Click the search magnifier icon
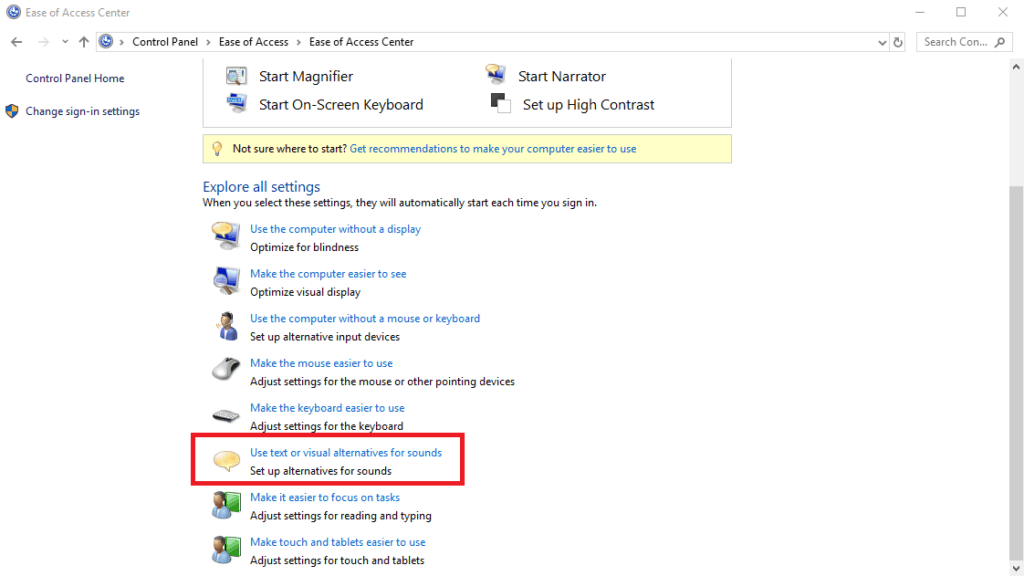Viewport: 1024px width, 576px height. click(x=1000, y=42)
